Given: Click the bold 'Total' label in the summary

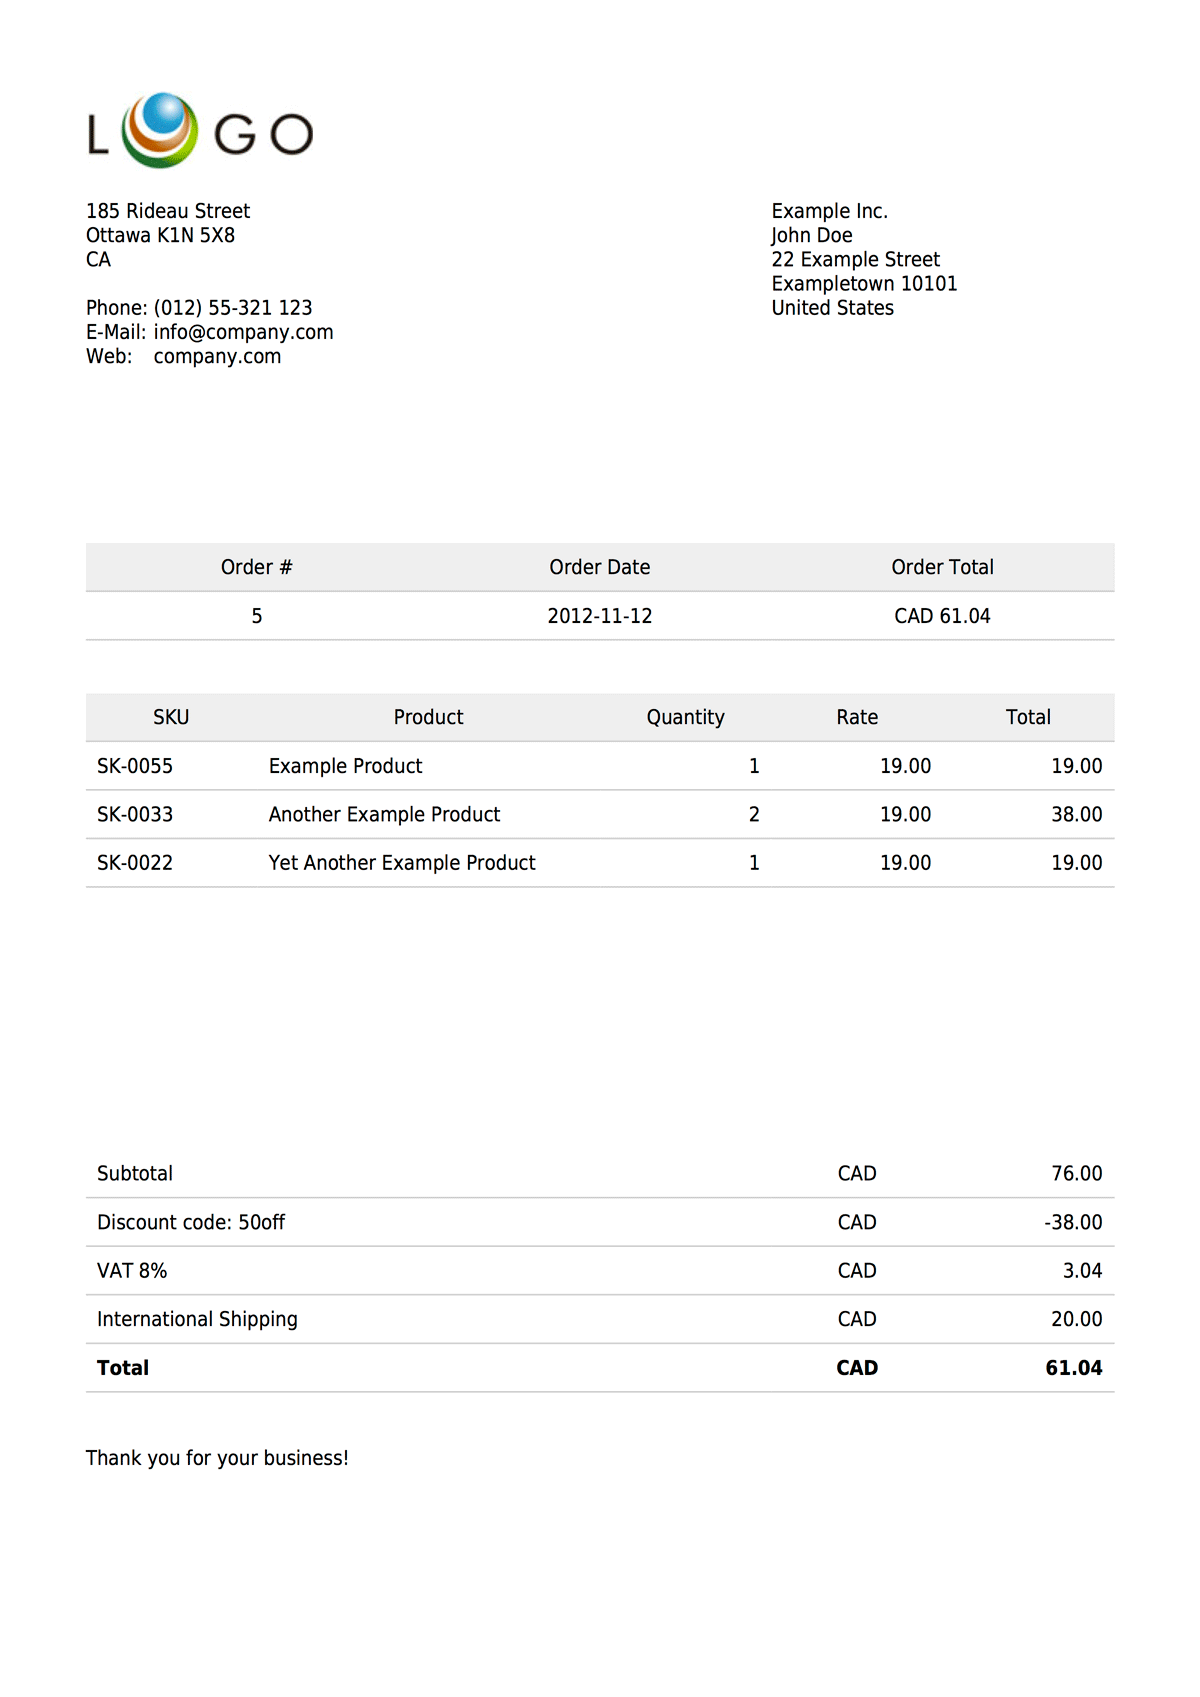Looking at the screenshot, I should [x=123, y=1368].
